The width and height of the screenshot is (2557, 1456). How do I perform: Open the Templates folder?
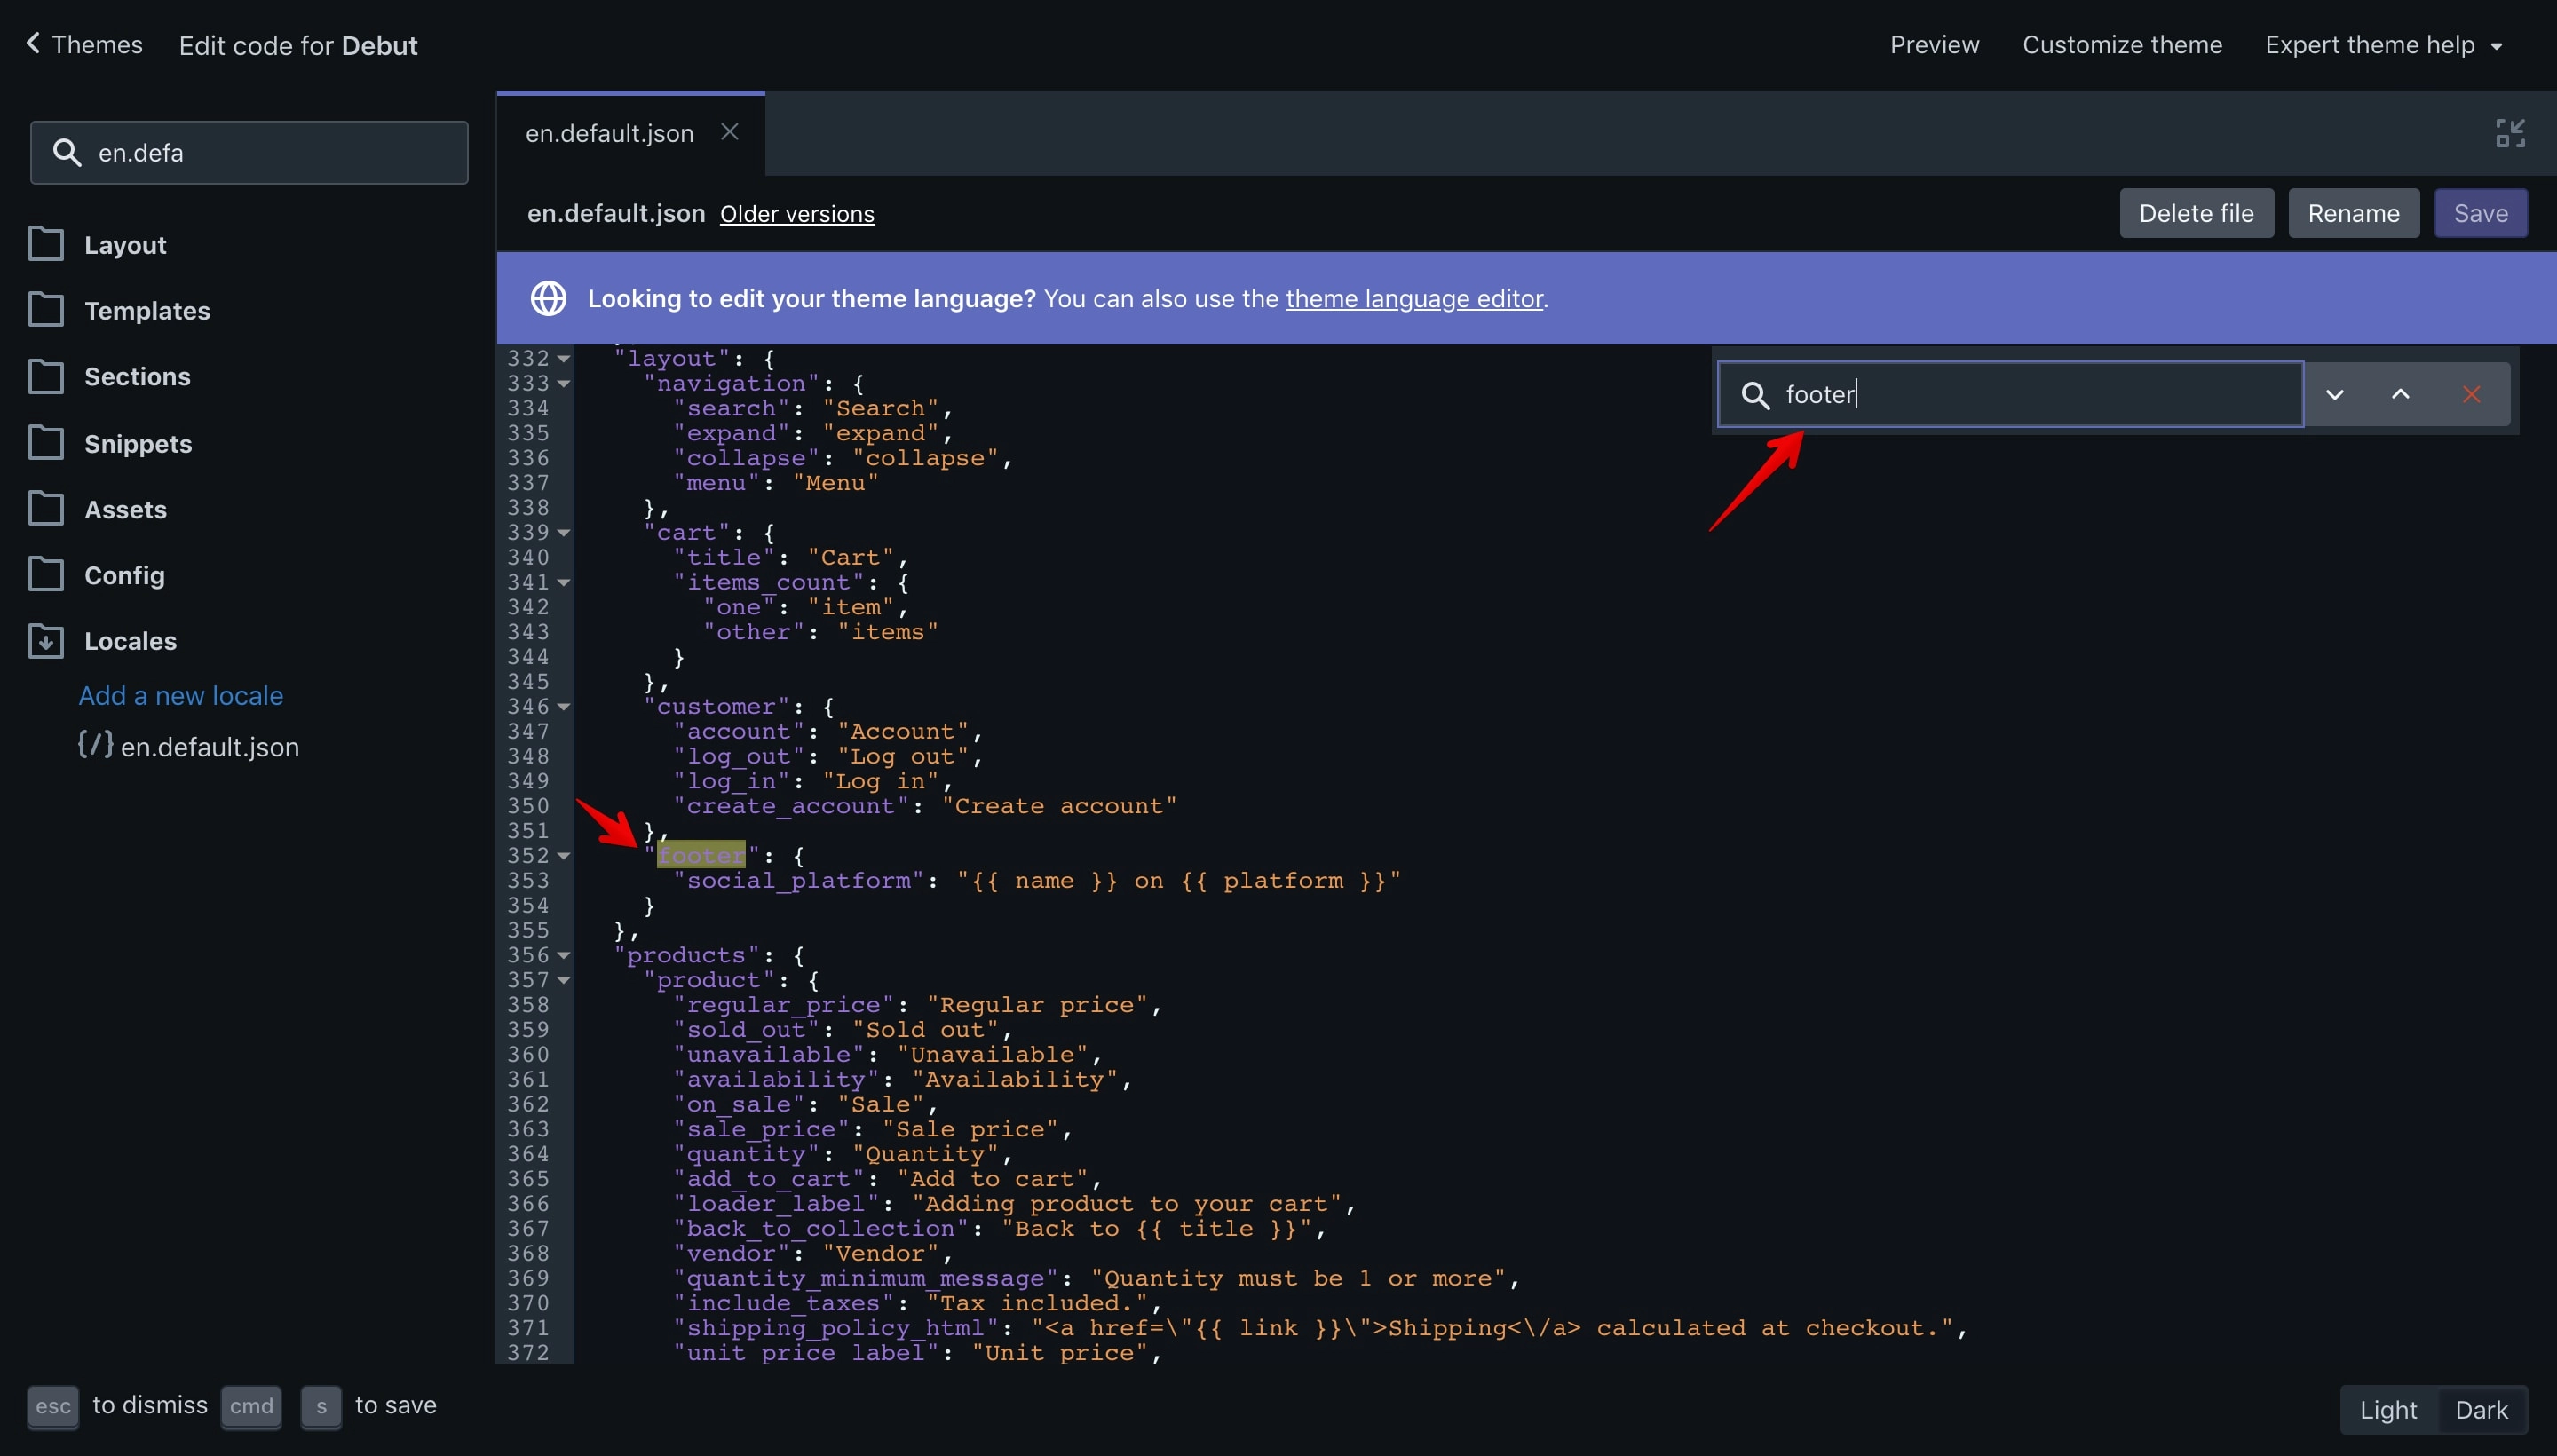pyautogui.click(x=147, y=311)
